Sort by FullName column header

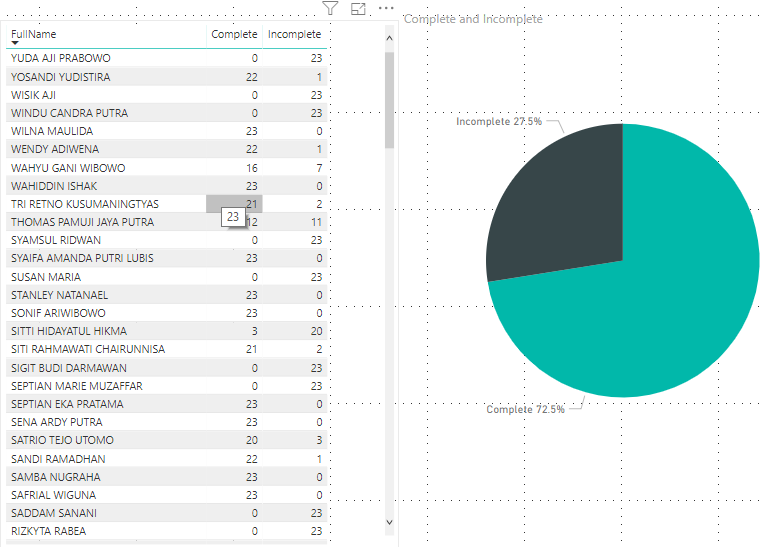click(33, 34)
